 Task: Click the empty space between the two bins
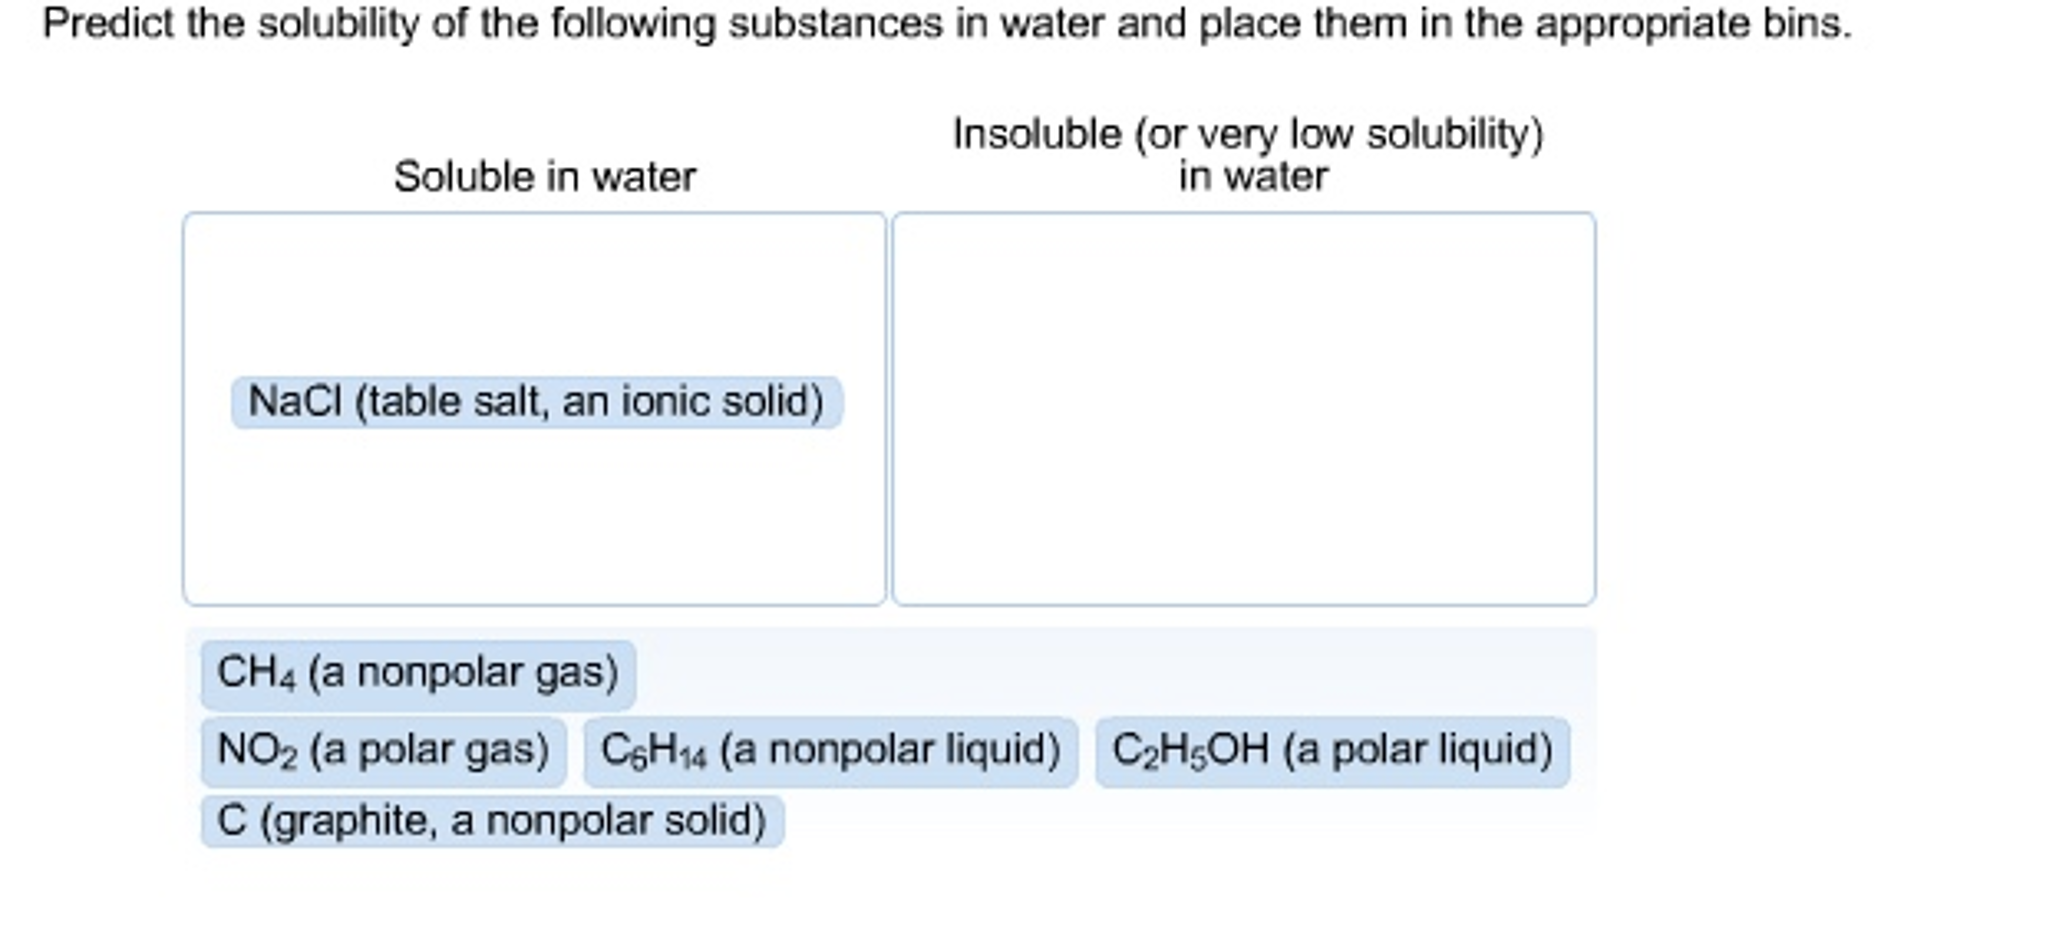coord(889,400)
